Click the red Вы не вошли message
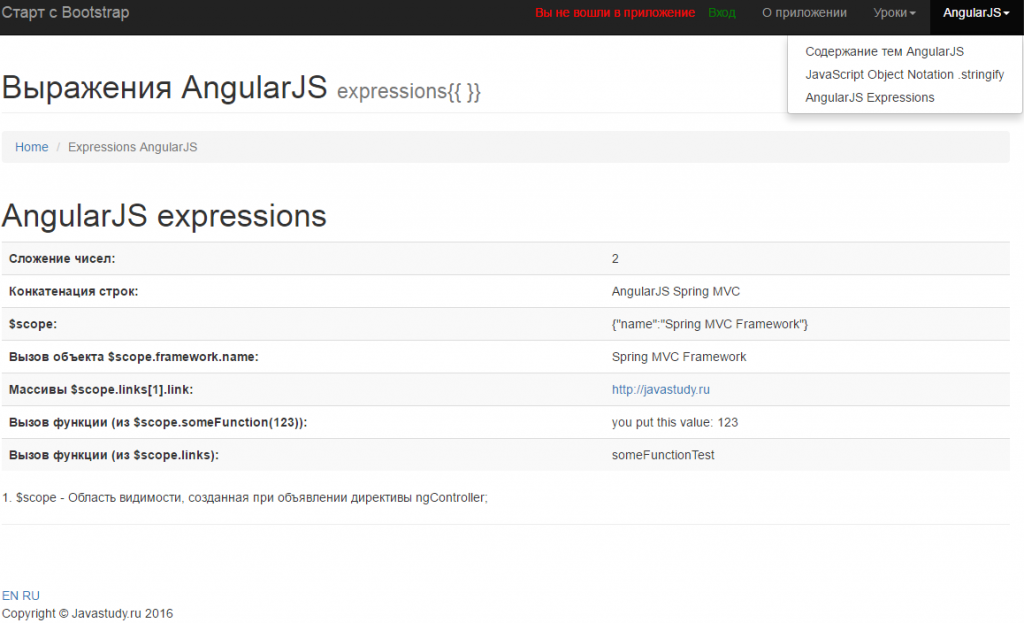The height and width of the screenshot is (623, 1024). (616, 13)
